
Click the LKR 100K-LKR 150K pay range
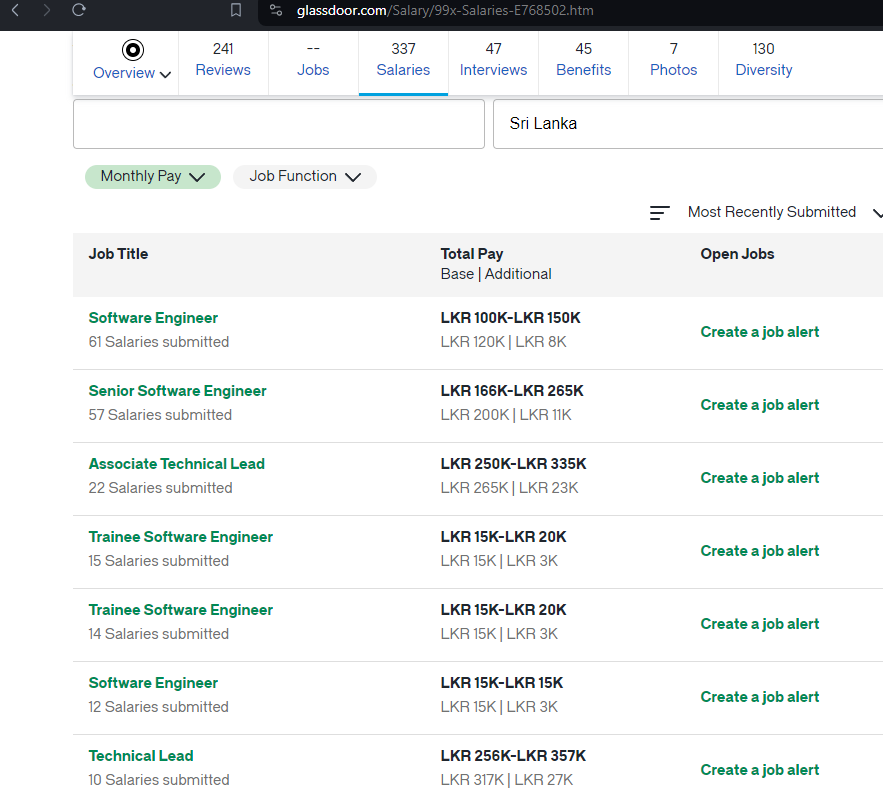510,318
